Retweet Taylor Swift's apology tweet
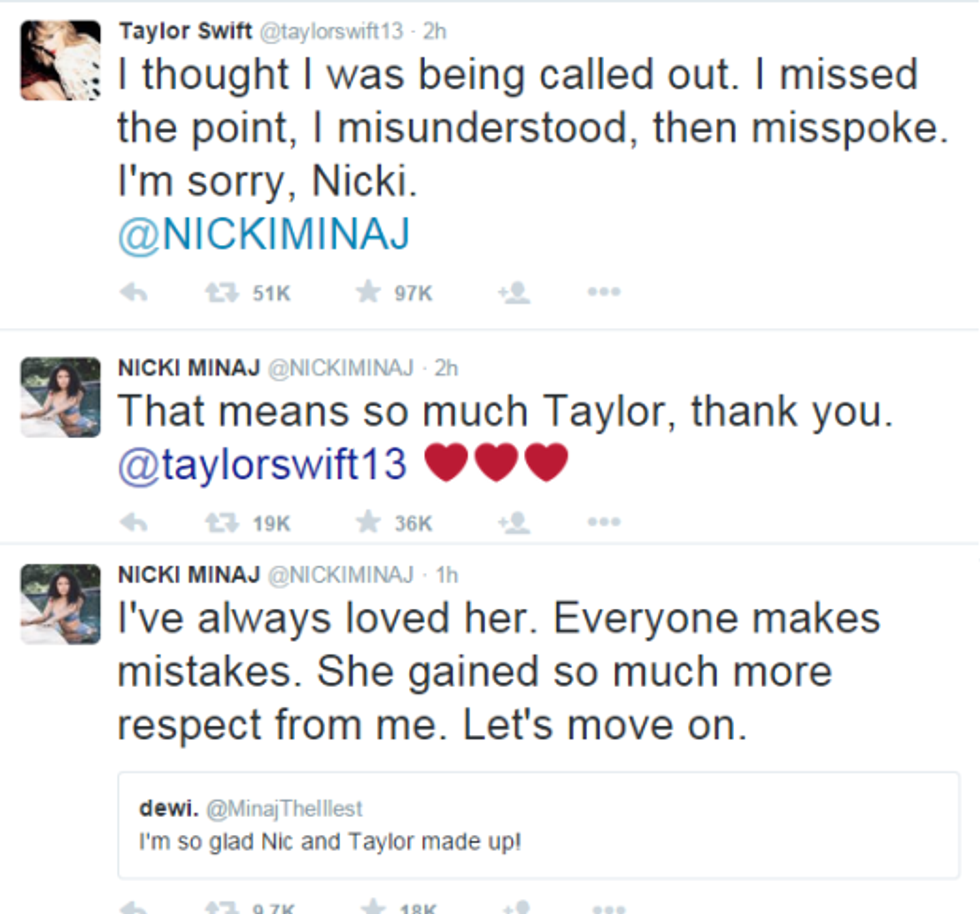 tap(215, 293)
